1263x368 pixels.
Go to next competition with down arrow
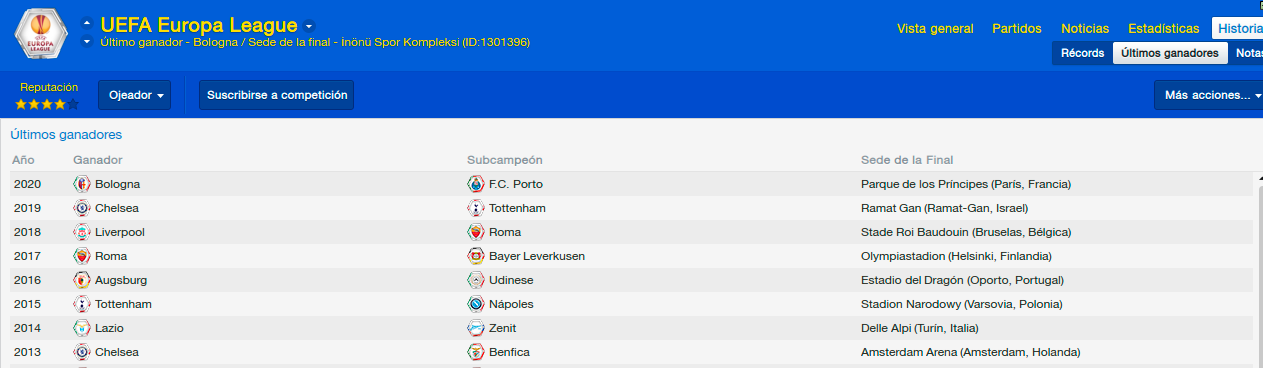87,42
